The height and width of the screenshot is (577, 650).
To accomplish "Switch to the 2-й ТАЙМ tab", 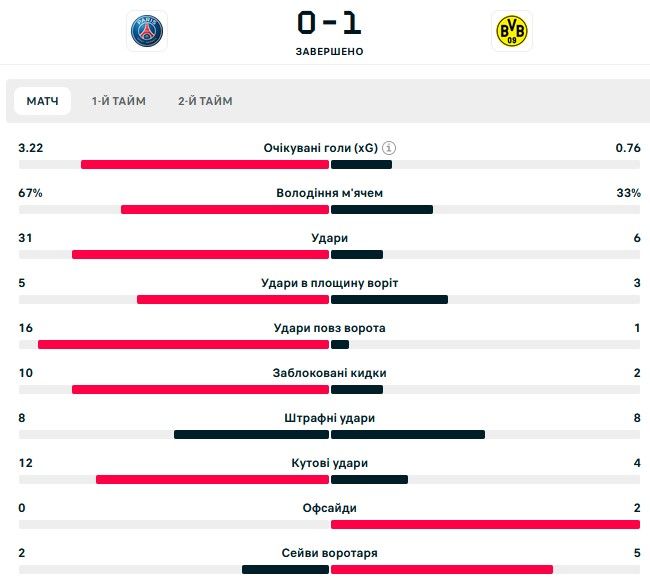I will (205, 101).
